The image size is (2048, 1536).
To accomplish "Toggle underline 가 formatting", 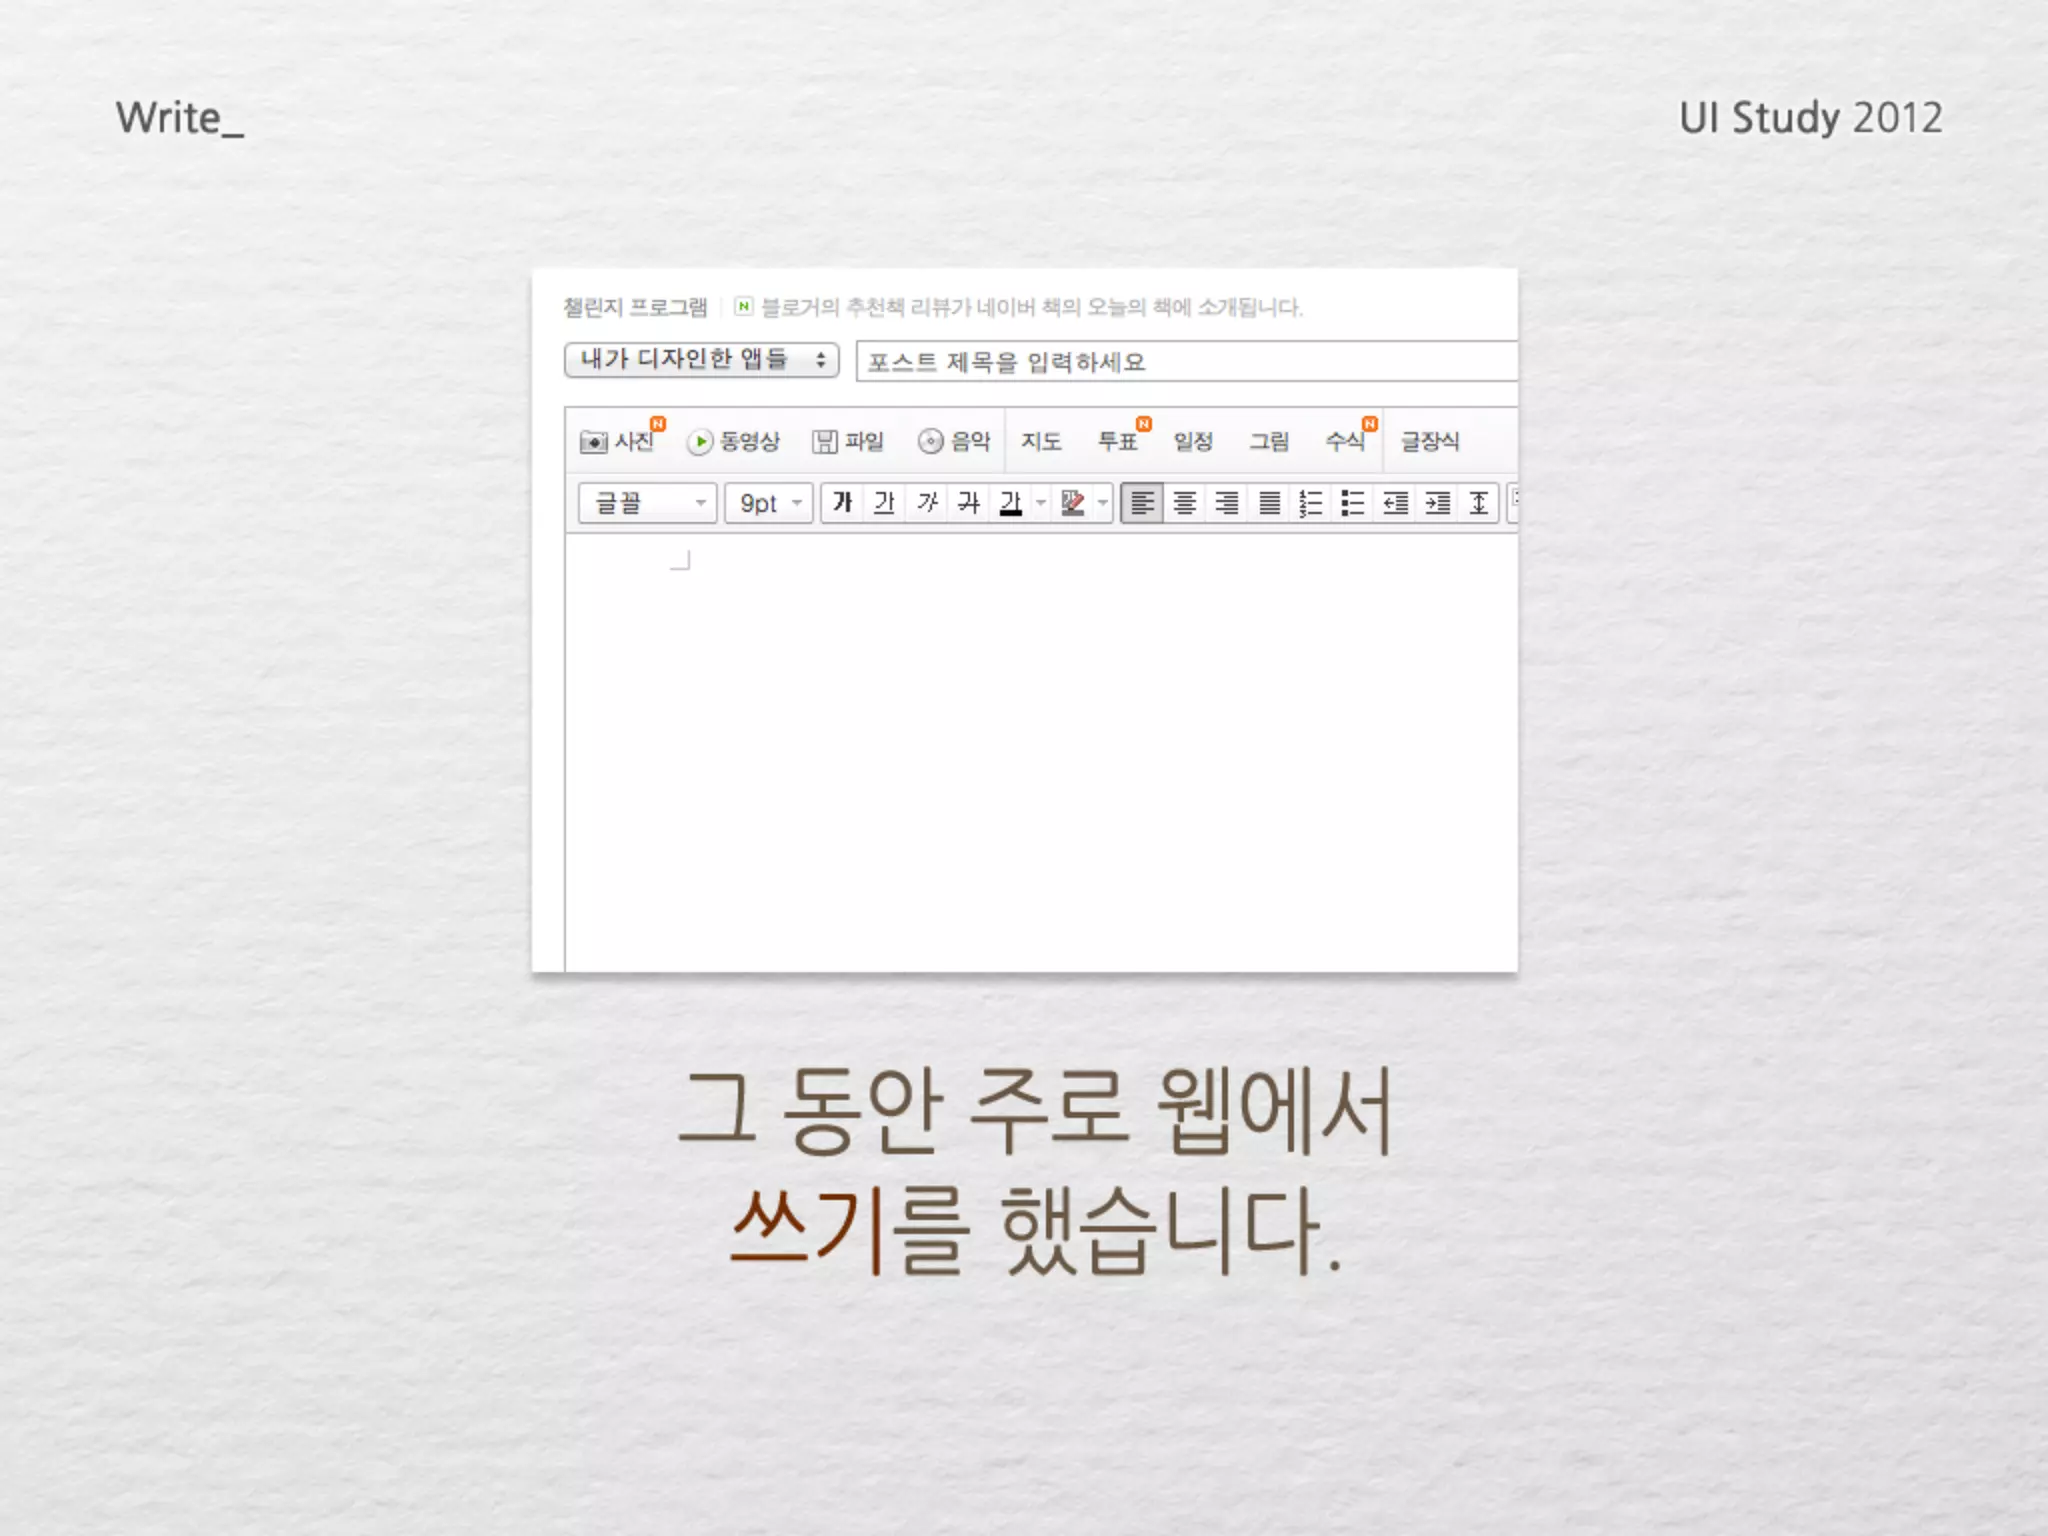I will pyautogui.click(x=884, y=502).
